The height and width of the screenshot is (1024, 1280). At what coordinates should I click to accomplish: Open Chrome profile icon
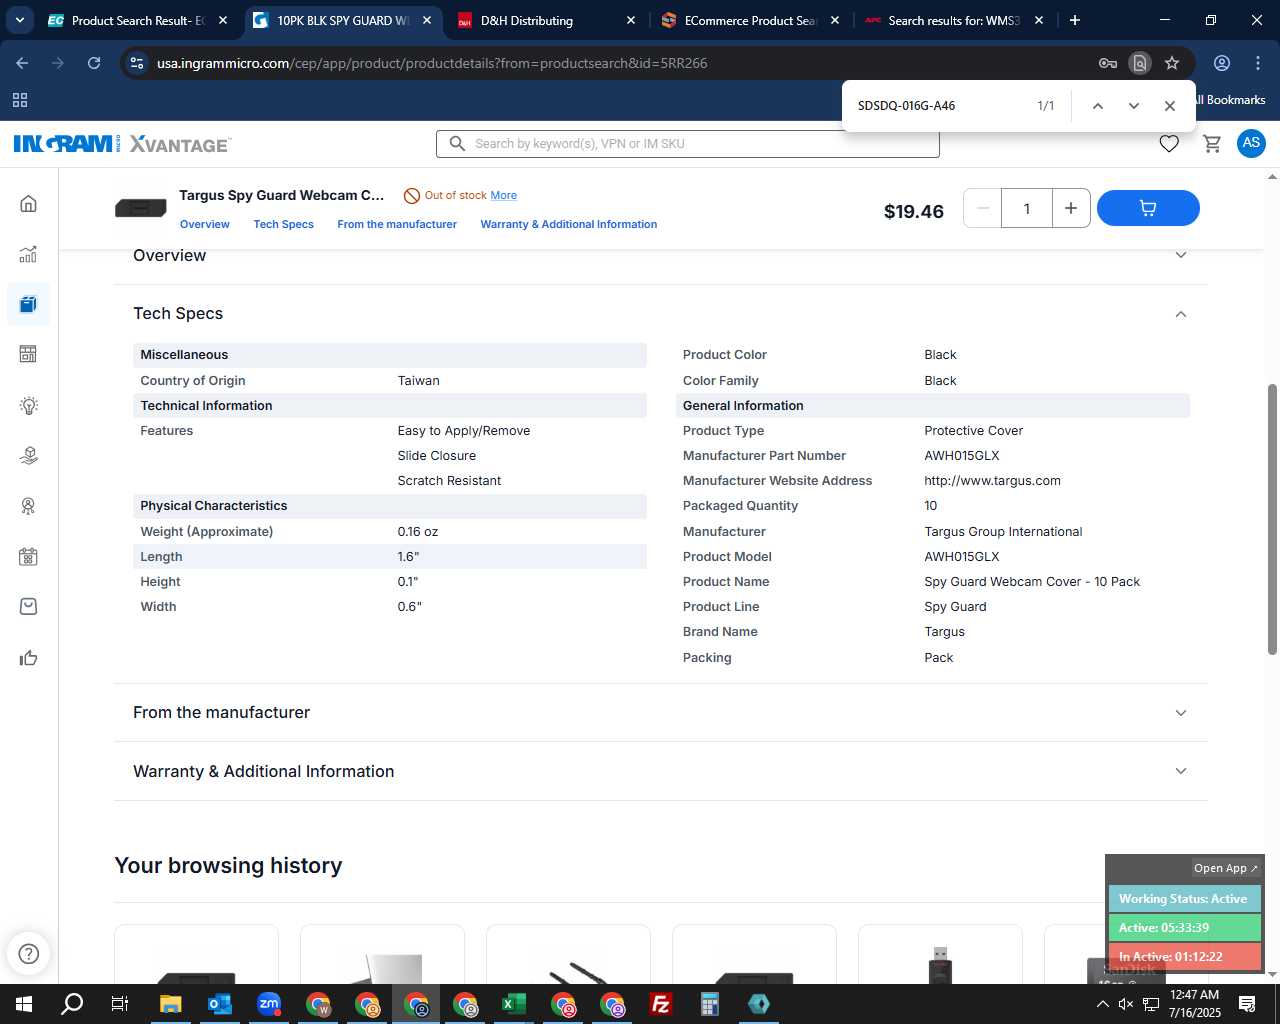(x=1222, y=63)
